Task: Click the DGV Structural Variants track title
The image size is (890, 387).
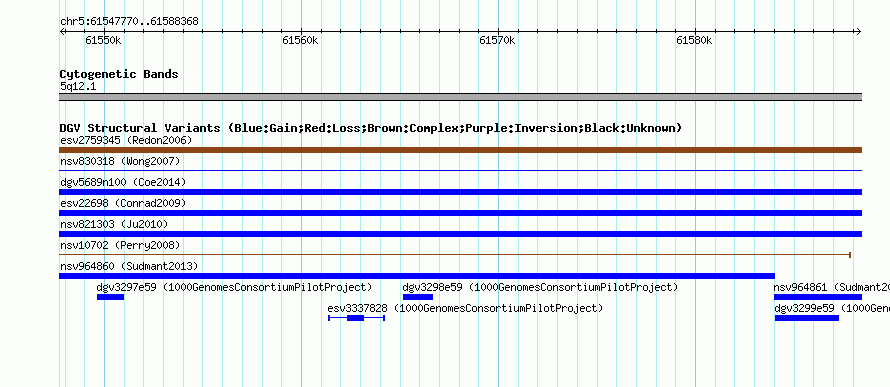Action: (x=370, y=128)
